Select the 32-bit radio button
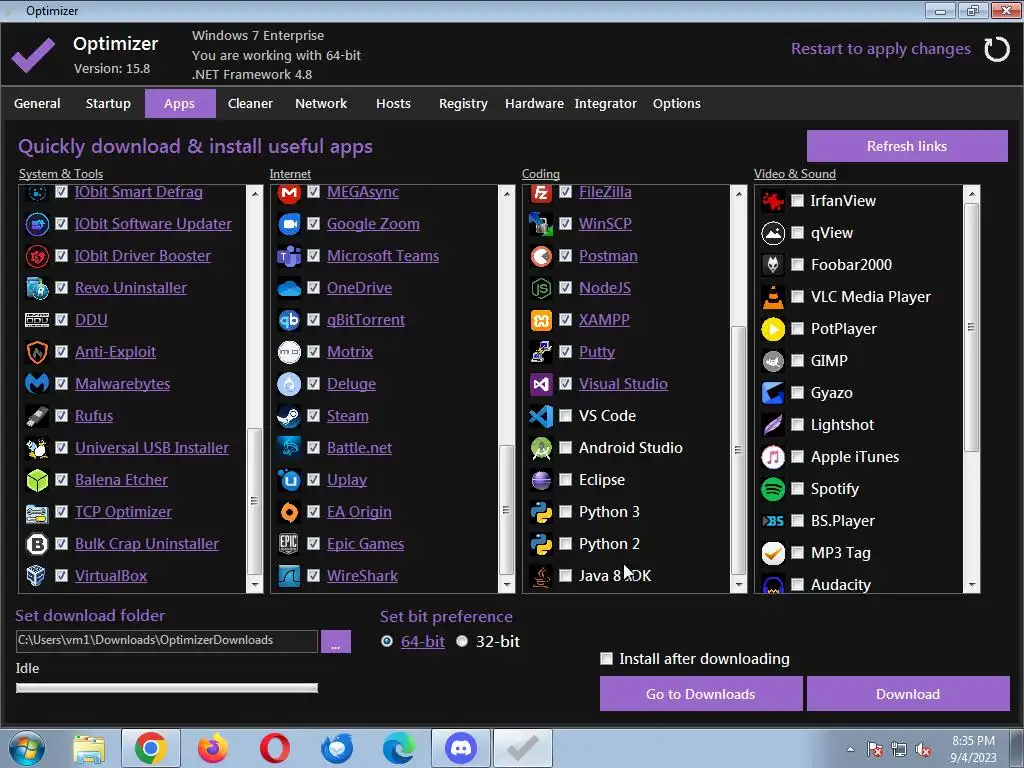1024x768 pixels. (x=462, y=641)
